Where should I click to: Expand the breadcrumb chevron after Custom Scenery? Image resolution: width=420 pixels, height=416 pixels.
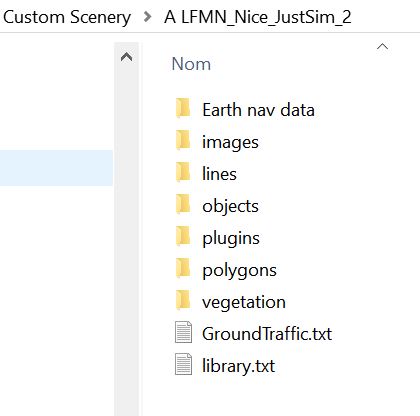point(147,17)
